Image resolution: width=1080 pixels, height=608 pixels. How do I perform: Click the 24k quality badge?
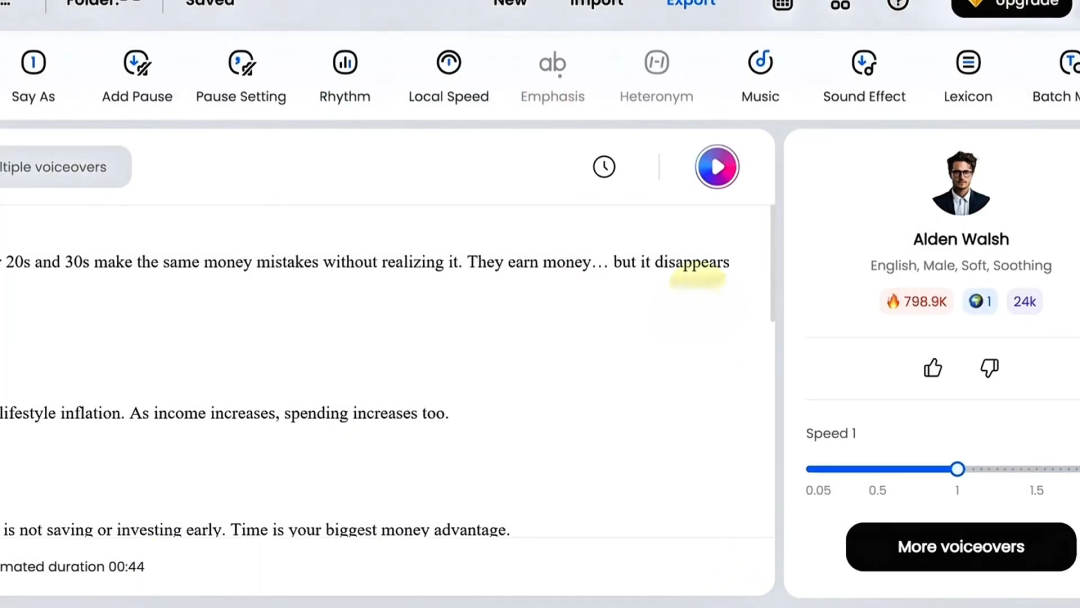1024,302
